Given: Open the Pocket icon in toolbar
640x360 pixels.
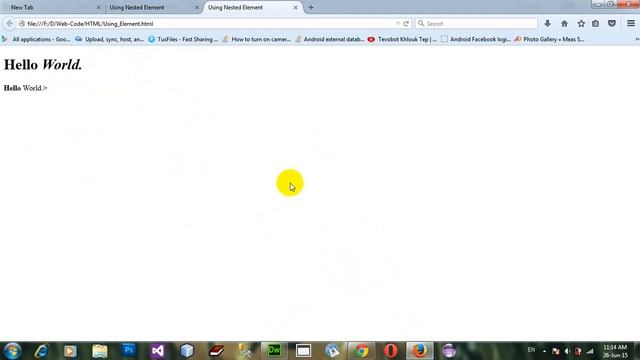Looking at the screenshot, I should pos(612,24).
